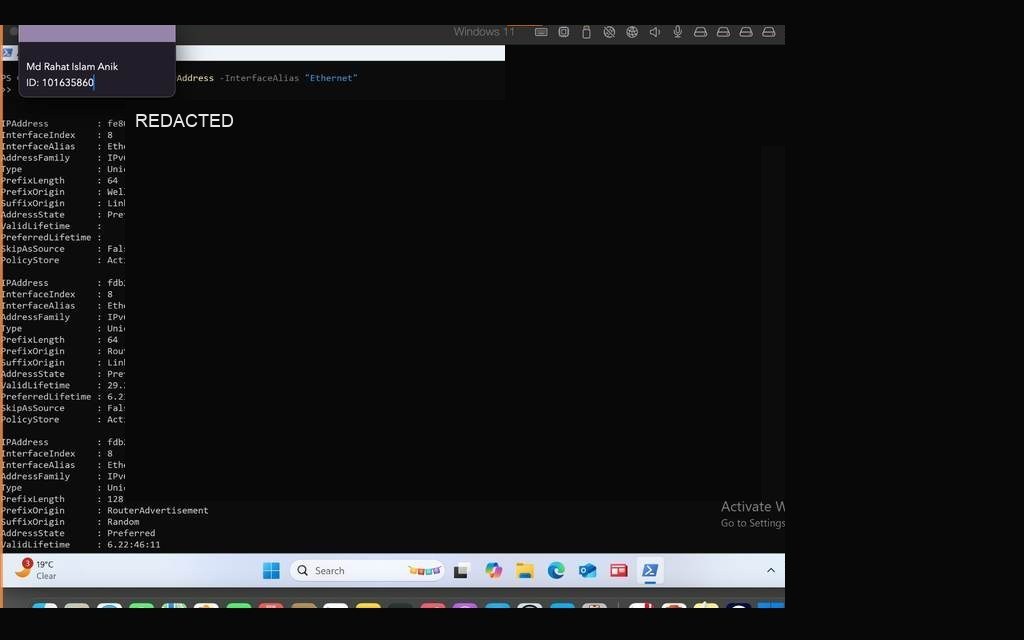Click the PrefixOrigin row starting with Wel
This screenshot has width=1024, height=640.
[63, 192]
